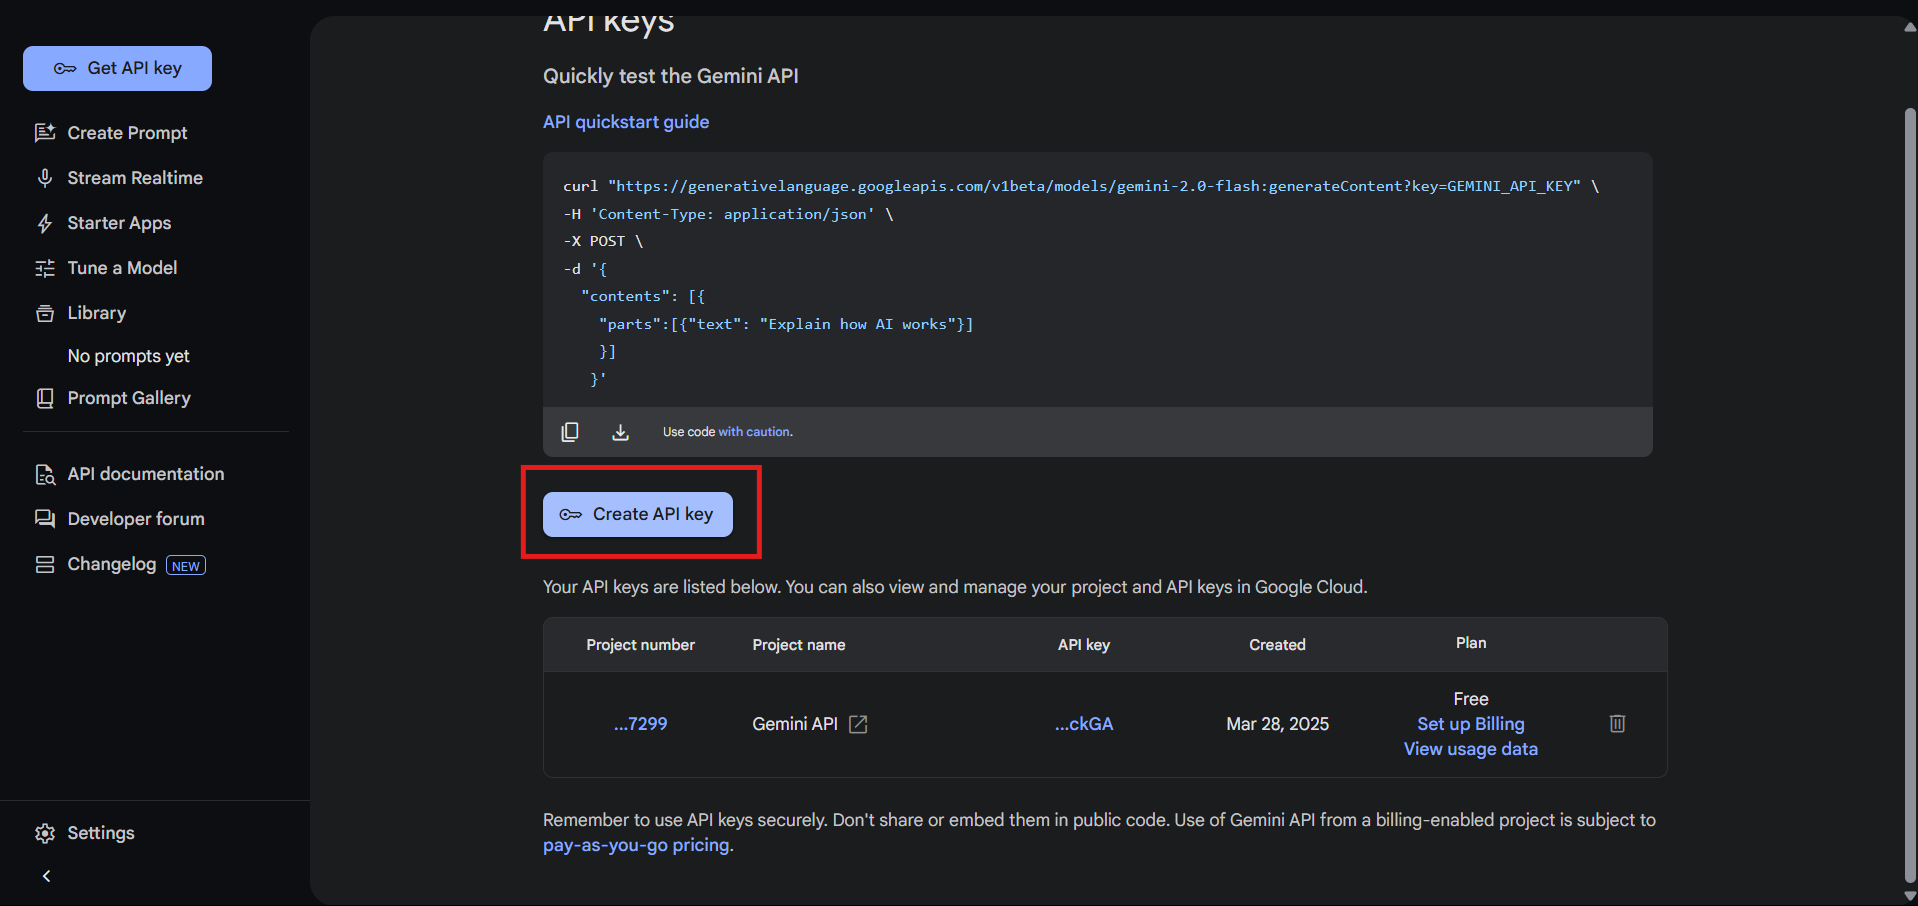
Task: Download the sample code
Action: (x=620, y=431)
